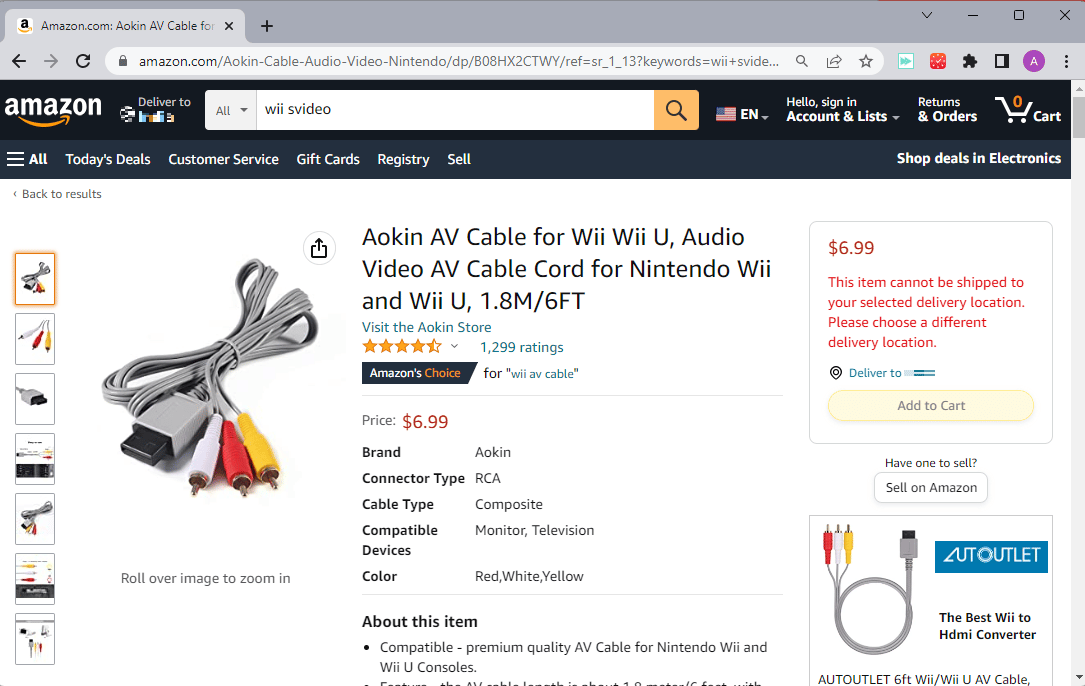Click the Add to Cart button

coord(930,405)
